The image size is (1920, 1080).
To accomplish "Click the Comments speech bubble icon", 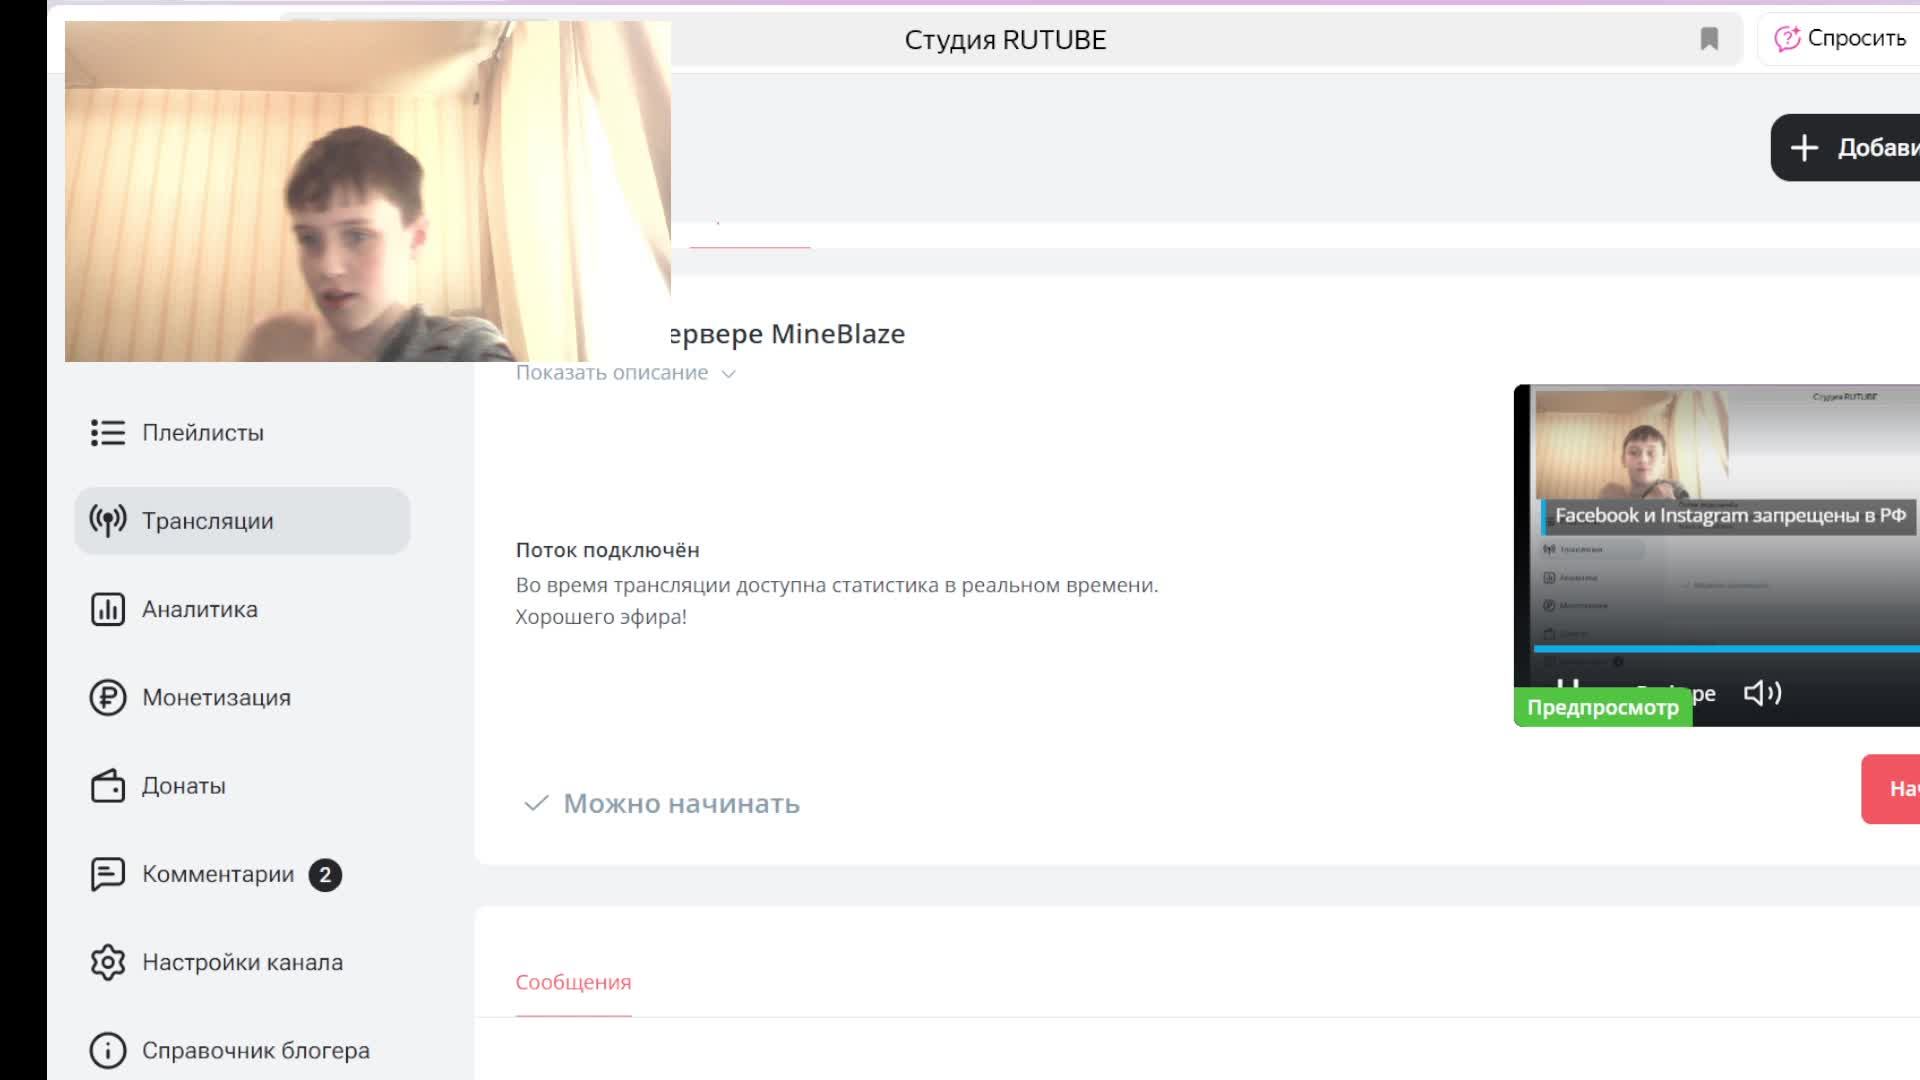I will click(107, 874).
